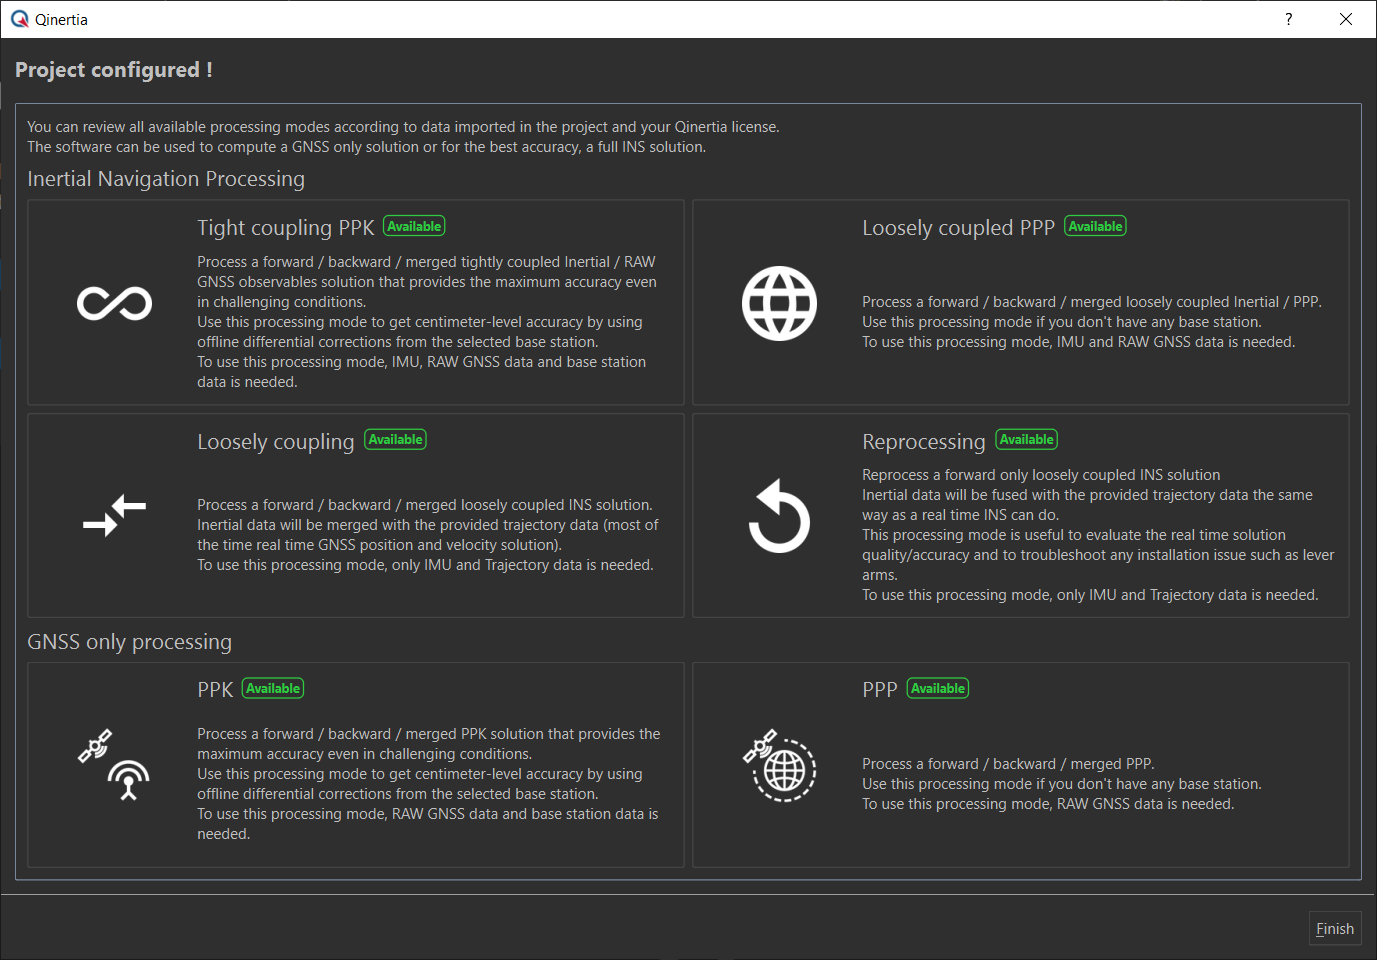Click the Qinertia logo in title bar
This screenshot has height=960, width=1377.
coord(19,19)
